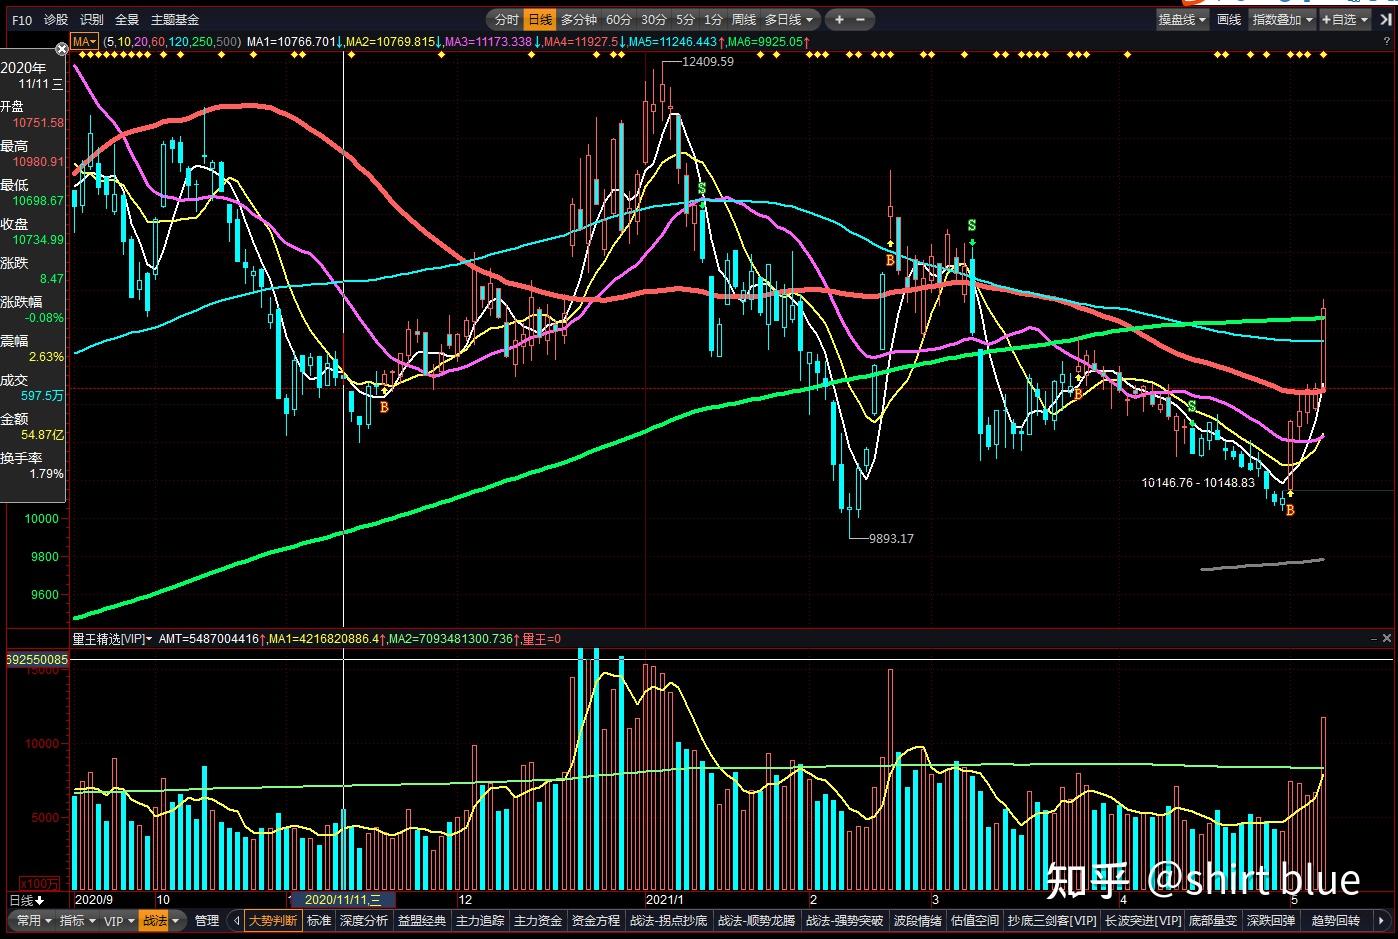Select the 30分 period

653,19
